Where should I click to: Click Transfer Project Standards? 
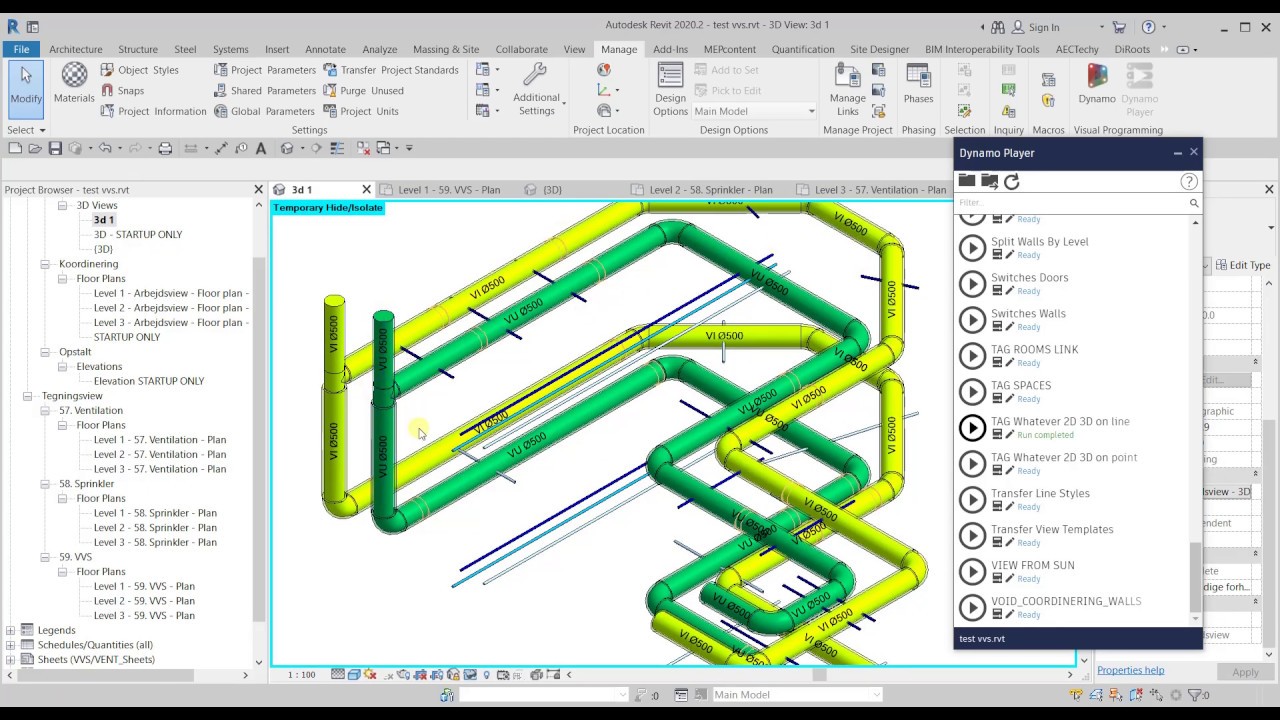pyautogui.click(x=391, y=70)
